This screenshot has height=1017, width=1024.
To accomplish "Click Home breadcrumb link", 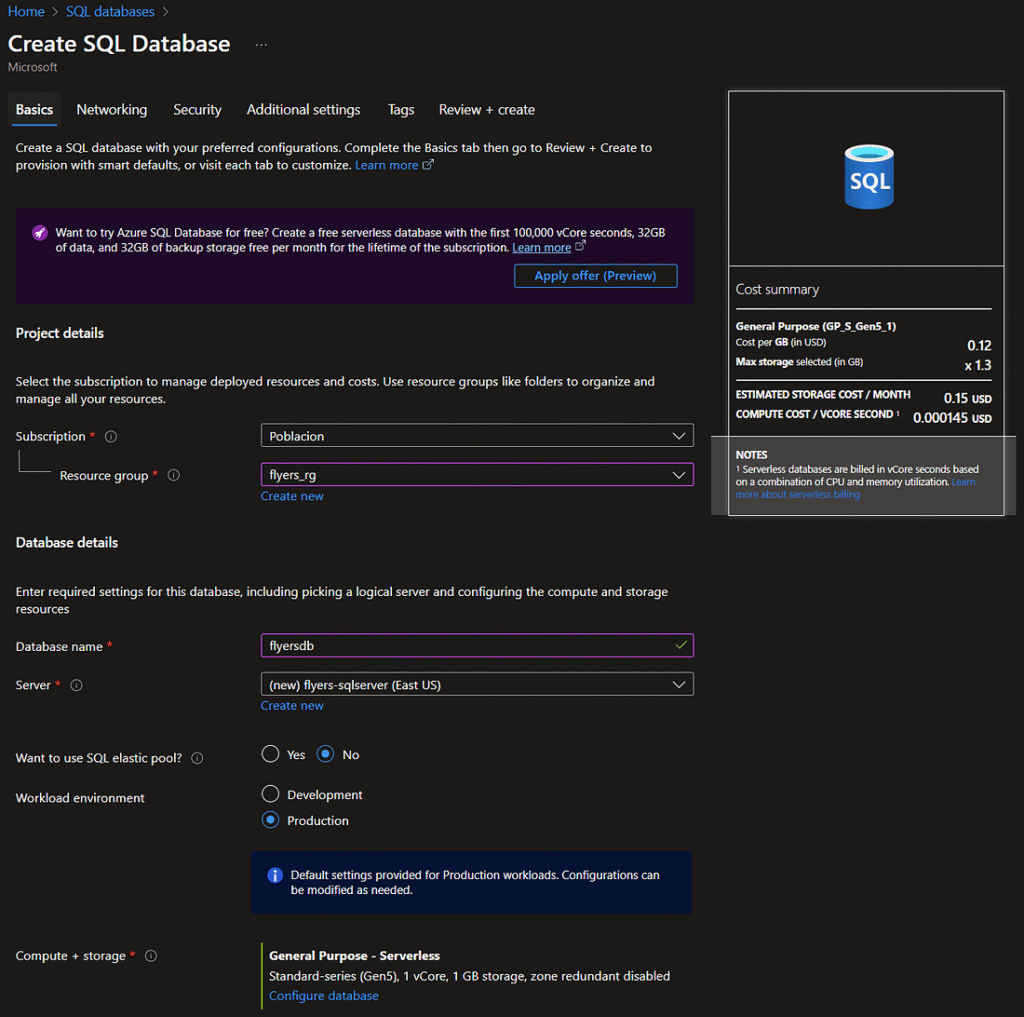I will click(x=26, y=12).
